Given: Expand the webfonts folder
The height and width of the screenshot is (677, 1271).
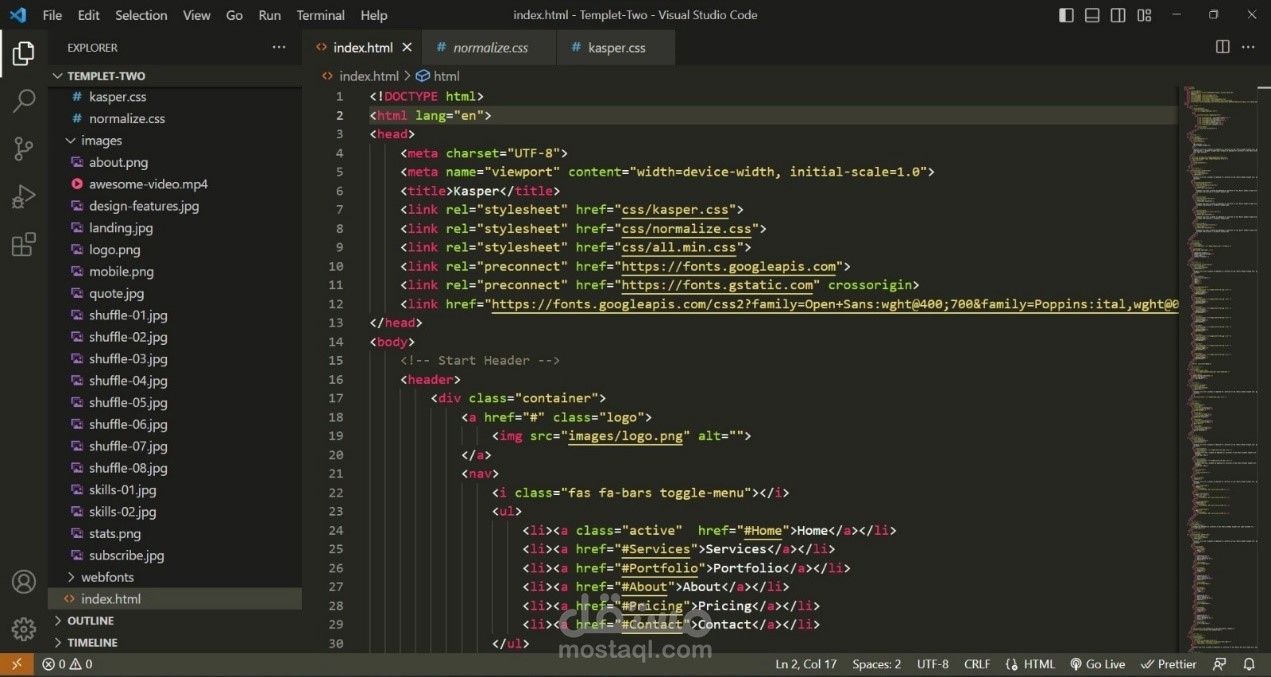Looking at the screenshot, I should click(x=175, y=577).
